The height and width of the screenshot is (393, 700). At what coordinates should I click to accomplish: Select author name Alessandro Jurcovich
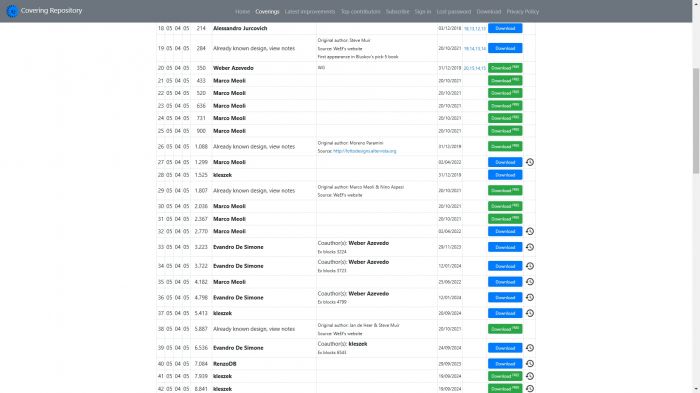tap(240, 28)
